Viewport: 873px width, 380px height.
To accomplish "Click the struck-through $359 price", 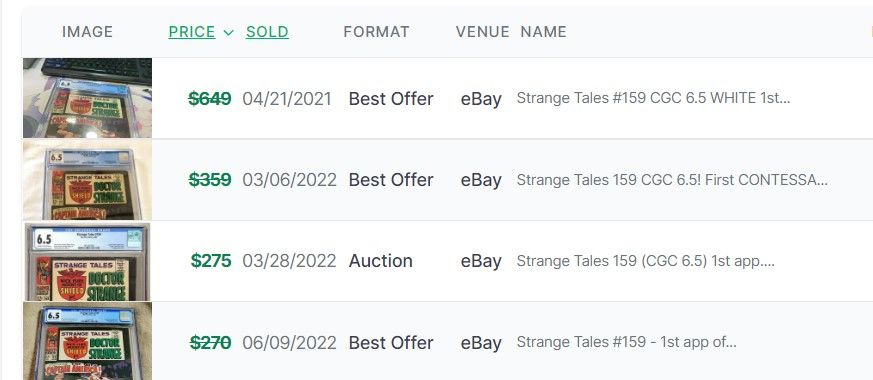I will click(210, 180).
